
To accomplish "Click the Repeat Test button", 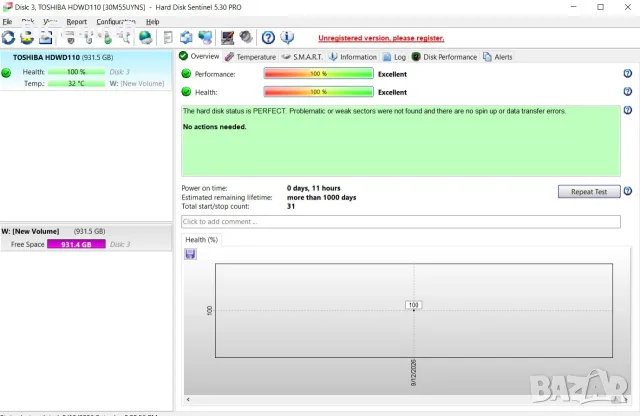I will (x=589, y=191).
